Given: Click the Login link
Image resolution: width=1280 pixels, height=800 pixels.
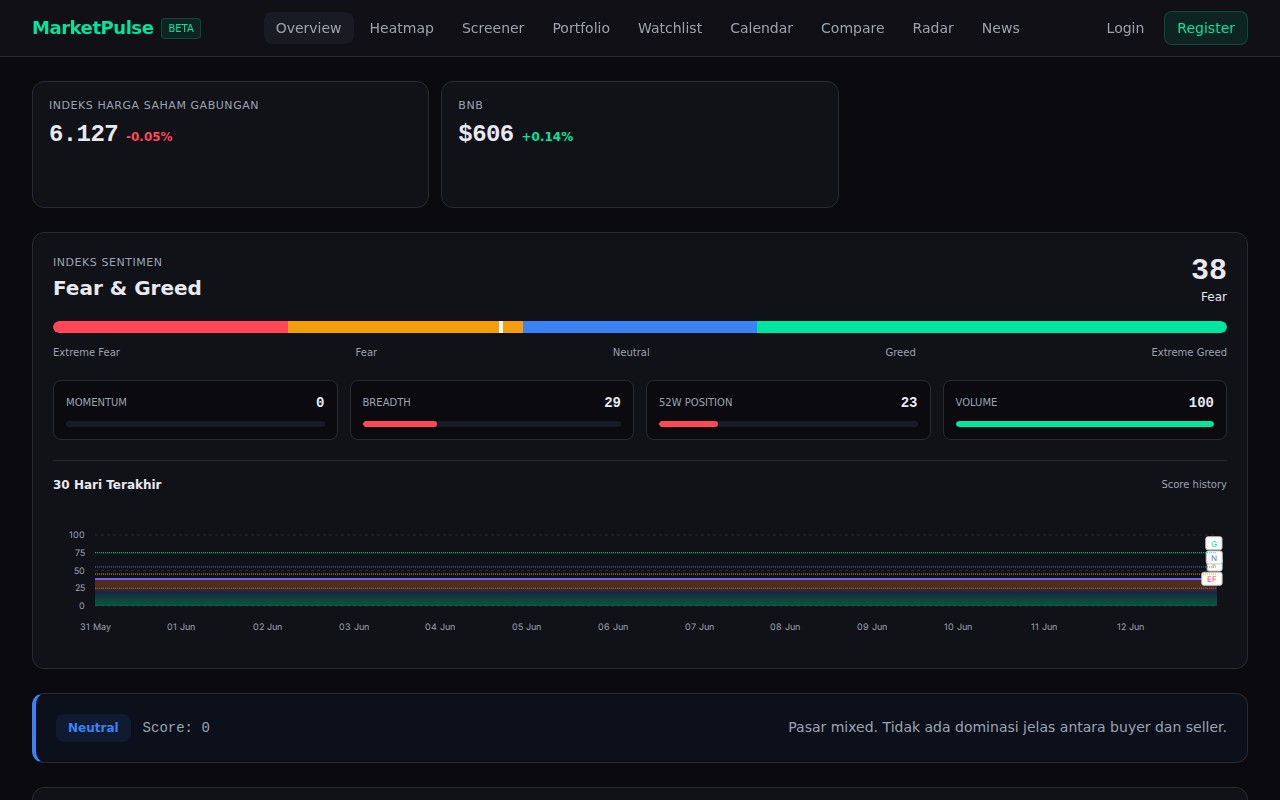Looking at the screenshot, I should point(1125,28).
